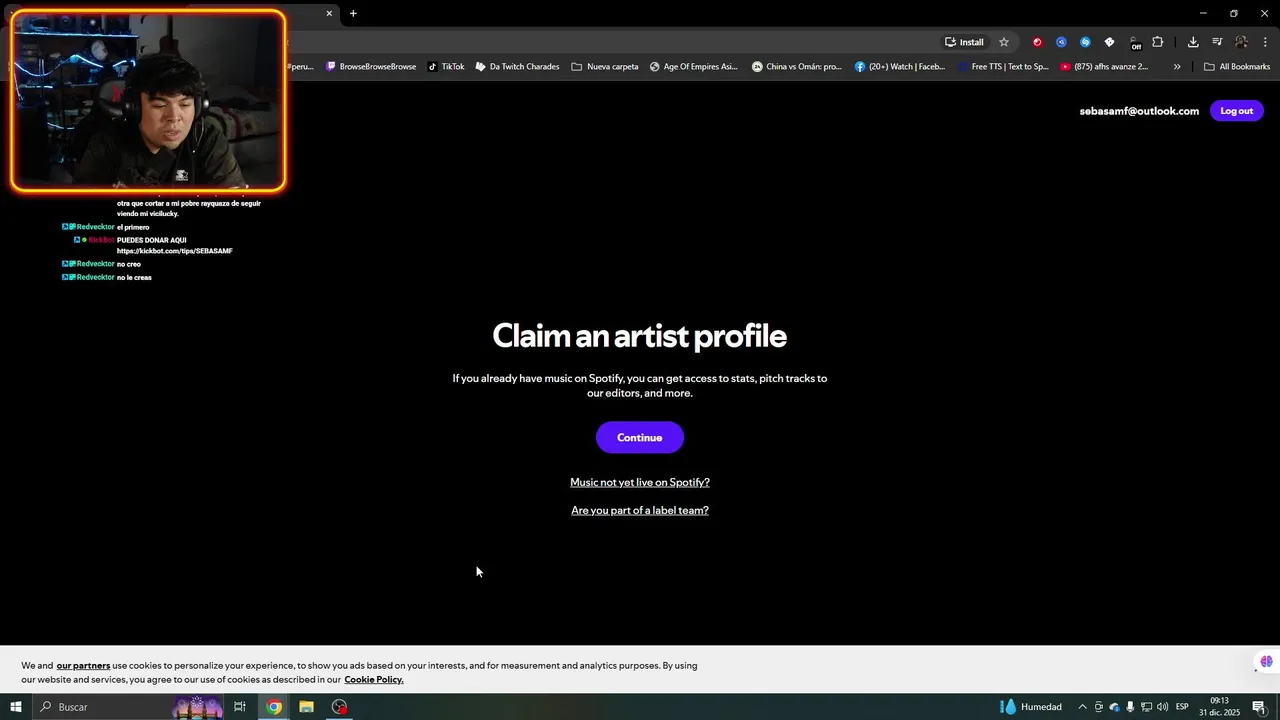Viewport: 1280px width, 720px height.
Task: Click the red circular extension icon
Action: pos(1037,42)
